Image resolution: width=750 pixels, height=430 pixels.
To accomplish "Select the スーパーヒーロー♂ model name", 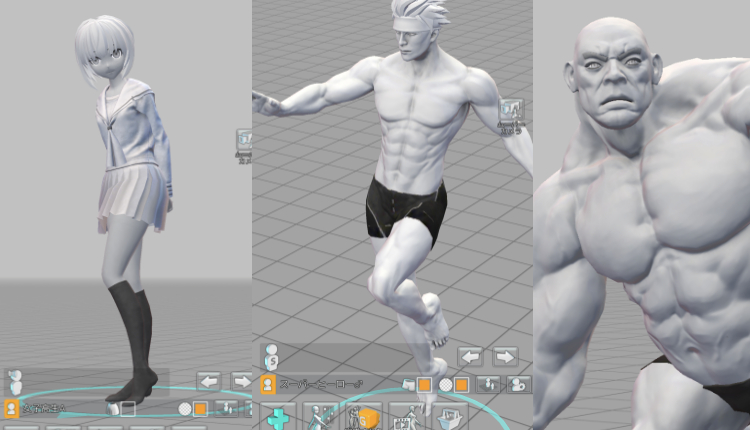I will (321, 384).
